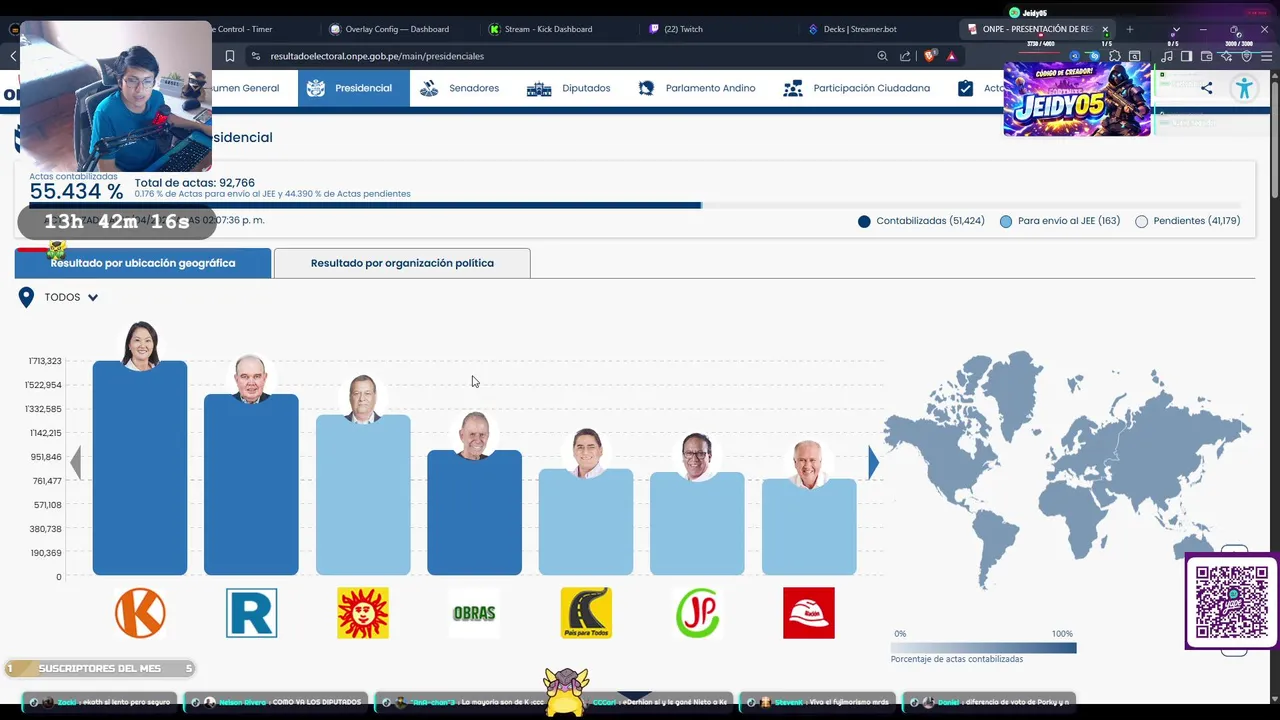Click the QR code overlay image

(x=1232, y=602)
